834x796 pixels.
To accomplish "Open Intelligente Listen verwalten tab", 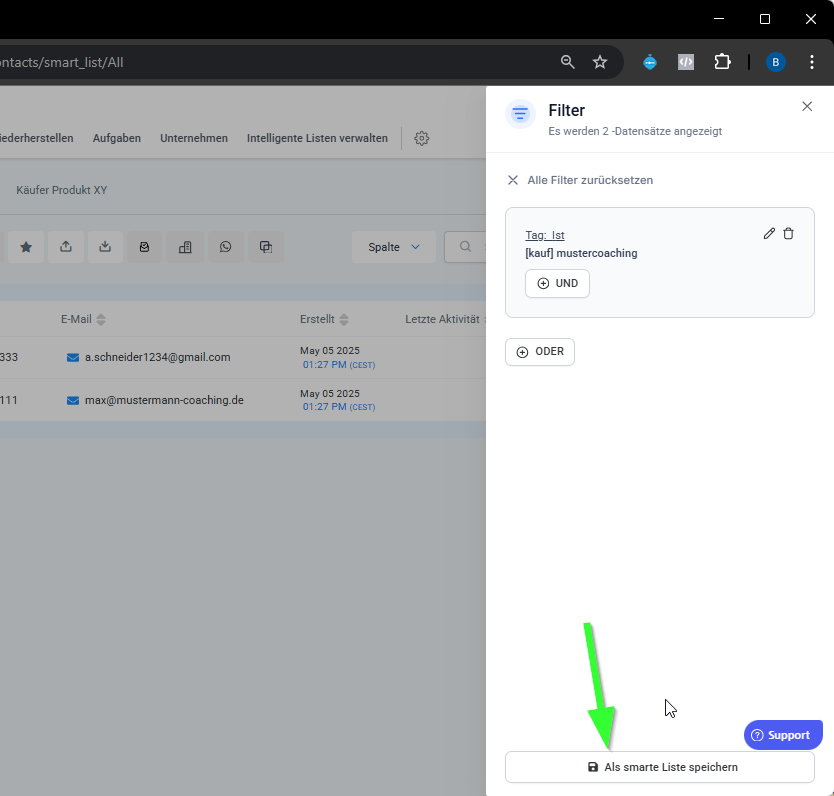I will click(x=317, y=138).
